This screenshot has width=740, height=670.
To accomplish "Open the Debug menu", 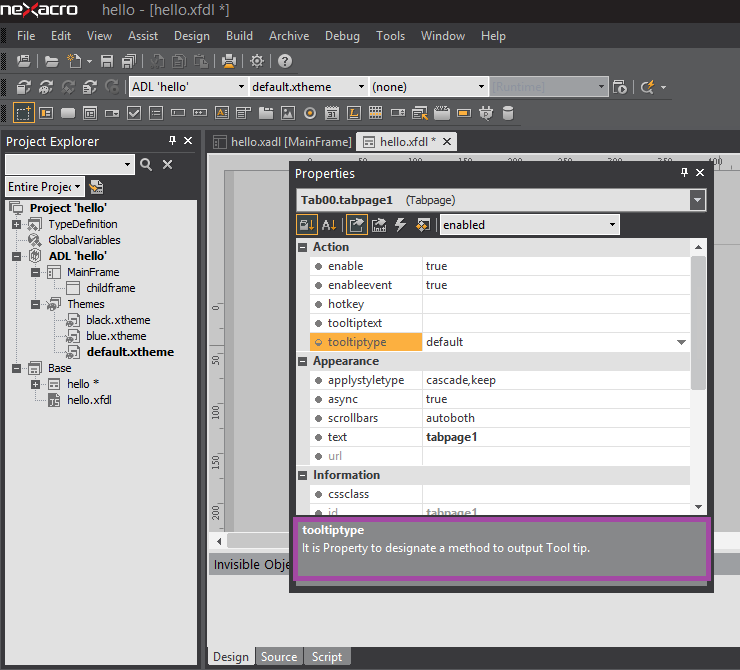I will click(x=342, y=36).
